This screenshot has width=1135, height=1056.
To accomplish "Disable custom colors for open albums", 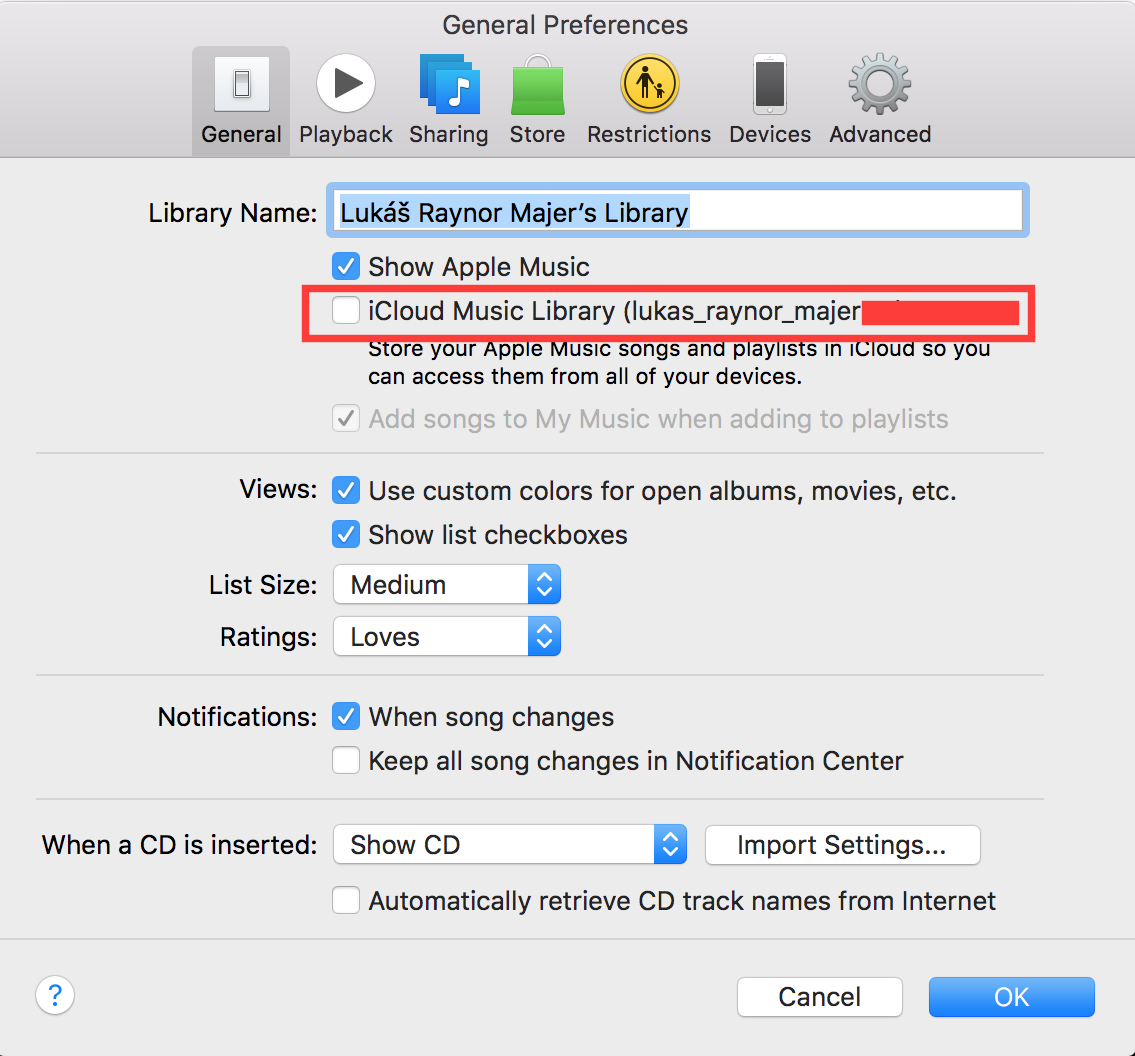I will pos(346,491).
